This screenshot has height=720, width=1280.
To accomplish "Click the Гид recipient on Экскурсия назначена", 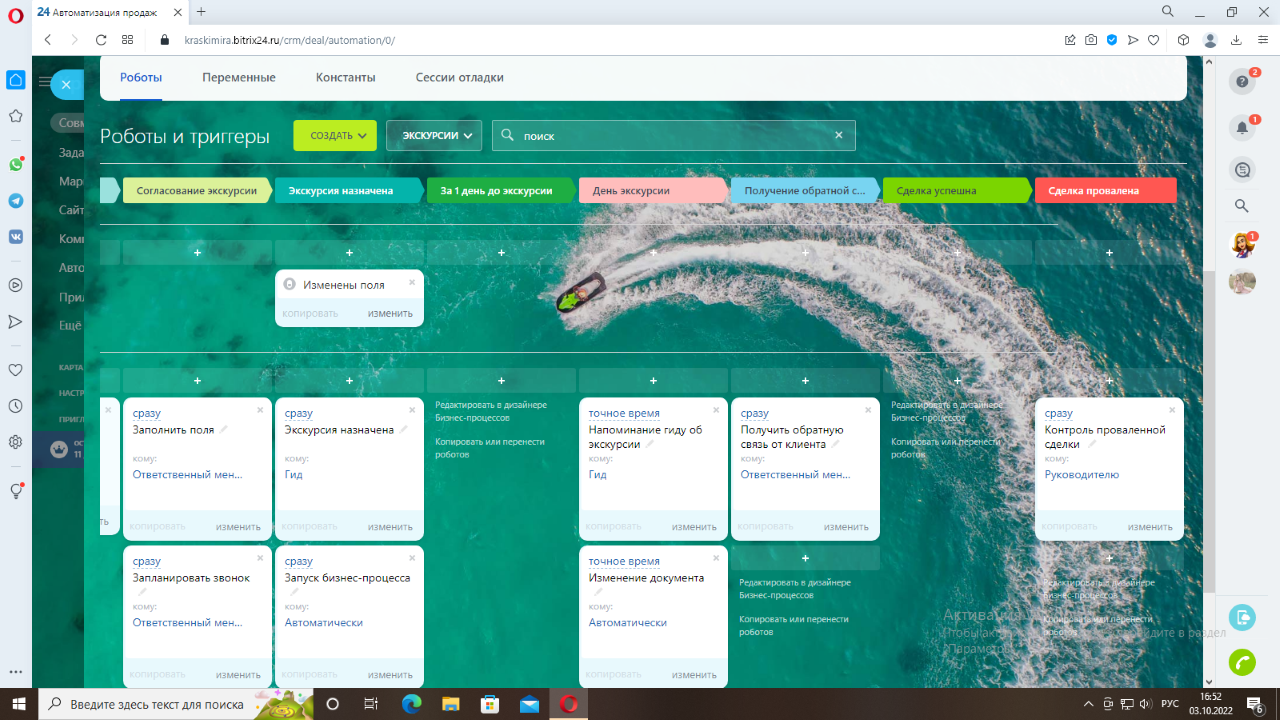I will [x=294, y=475].
